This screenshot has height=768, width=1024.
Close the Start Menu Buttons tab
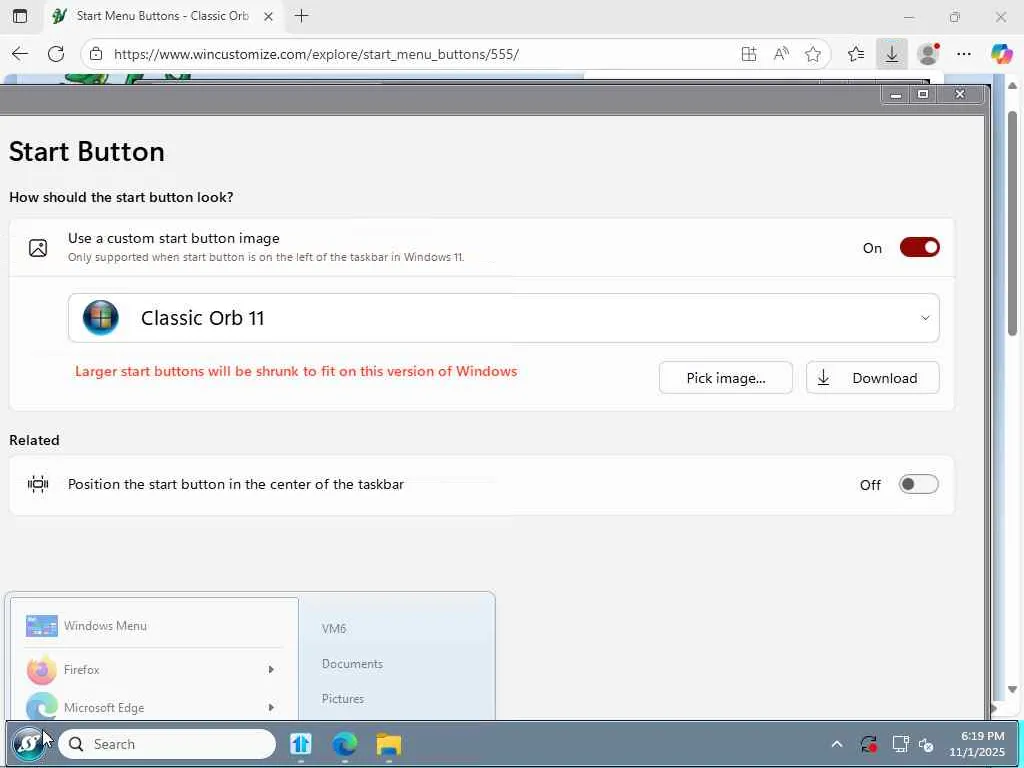[x=268, y=17]
